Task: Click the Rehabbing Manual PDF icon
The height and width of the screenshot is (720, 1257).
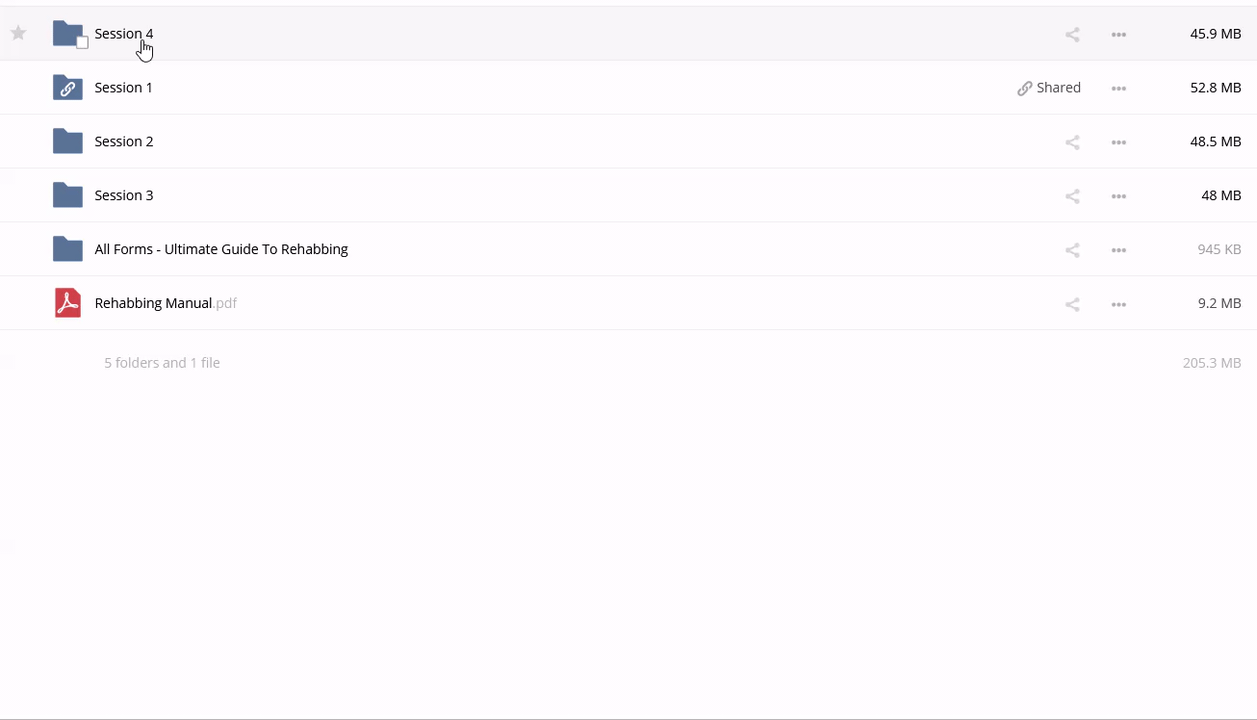Action: [67, 303]
